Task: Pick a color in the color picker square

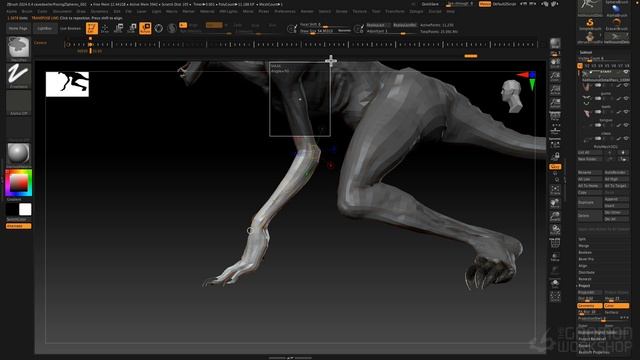Action: tap(18, 182)
